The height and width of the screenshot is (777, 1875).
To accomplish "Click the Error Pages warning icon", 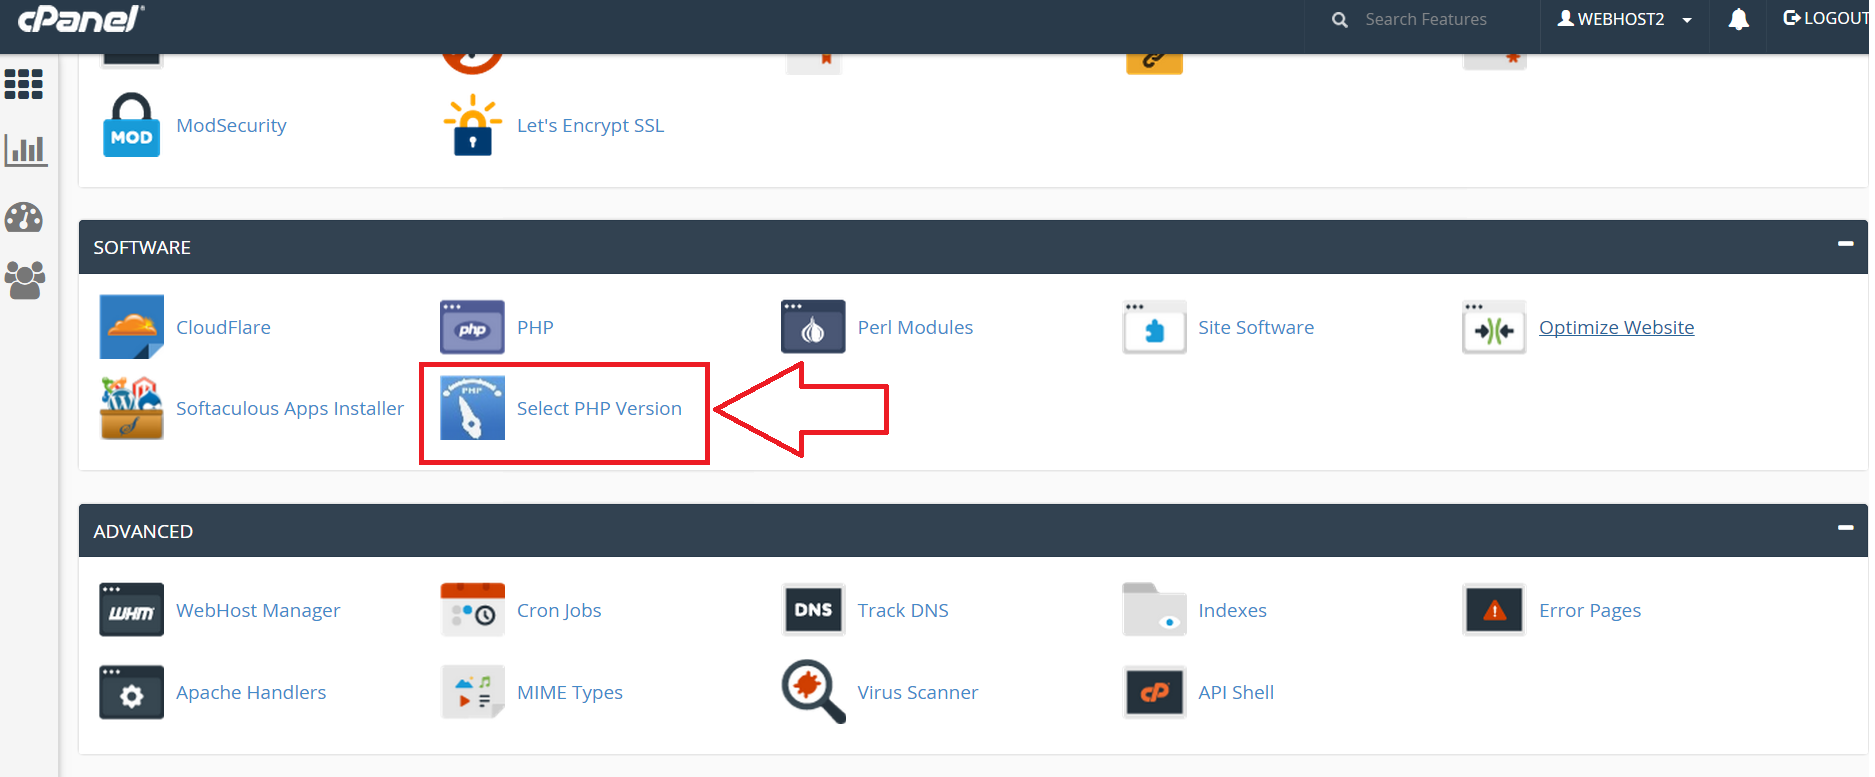I will pyautogui.click(x=1494, y=610).
